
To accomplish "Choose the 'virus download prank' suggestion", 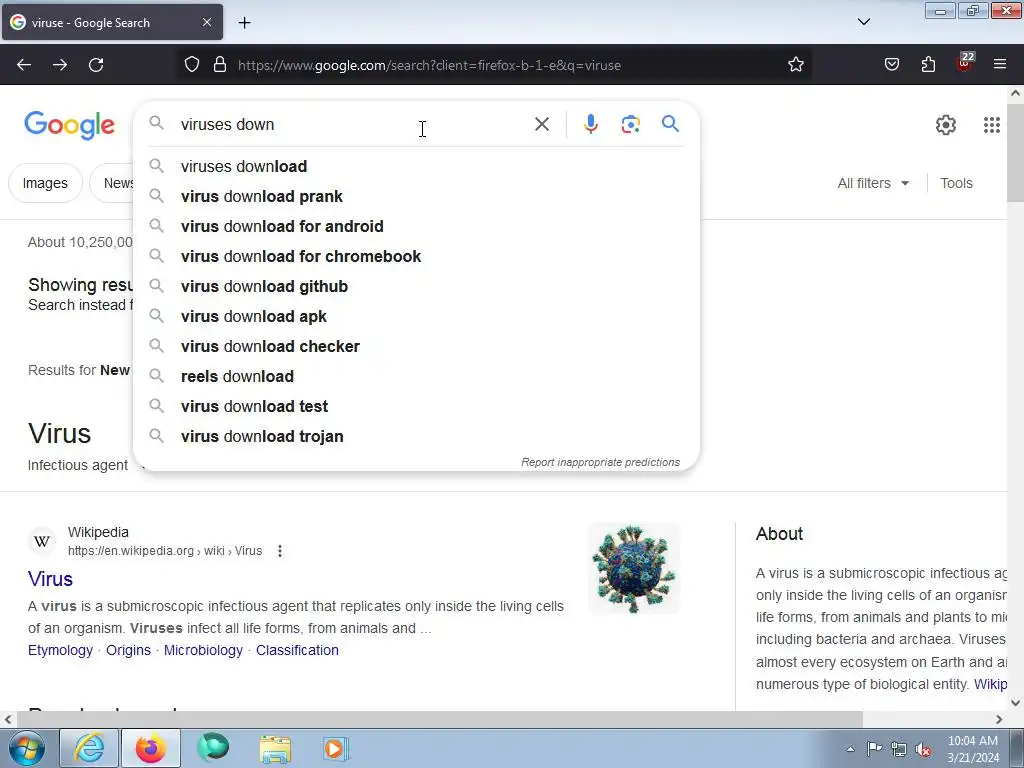I will coord(417,197).
